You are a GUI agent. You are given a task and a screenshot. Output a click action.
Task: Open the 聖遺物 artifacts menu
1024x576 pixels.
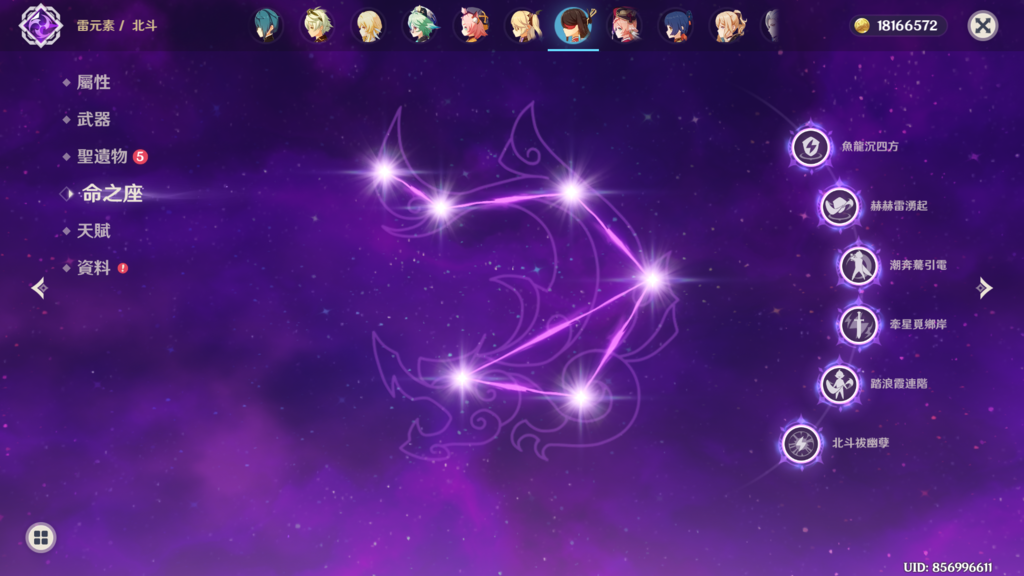pos(102,157)
